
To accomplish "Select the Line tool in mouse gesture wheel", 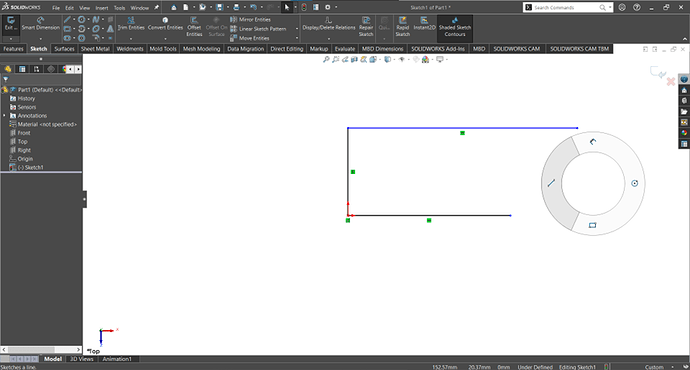I will click(x=551, y=183).
